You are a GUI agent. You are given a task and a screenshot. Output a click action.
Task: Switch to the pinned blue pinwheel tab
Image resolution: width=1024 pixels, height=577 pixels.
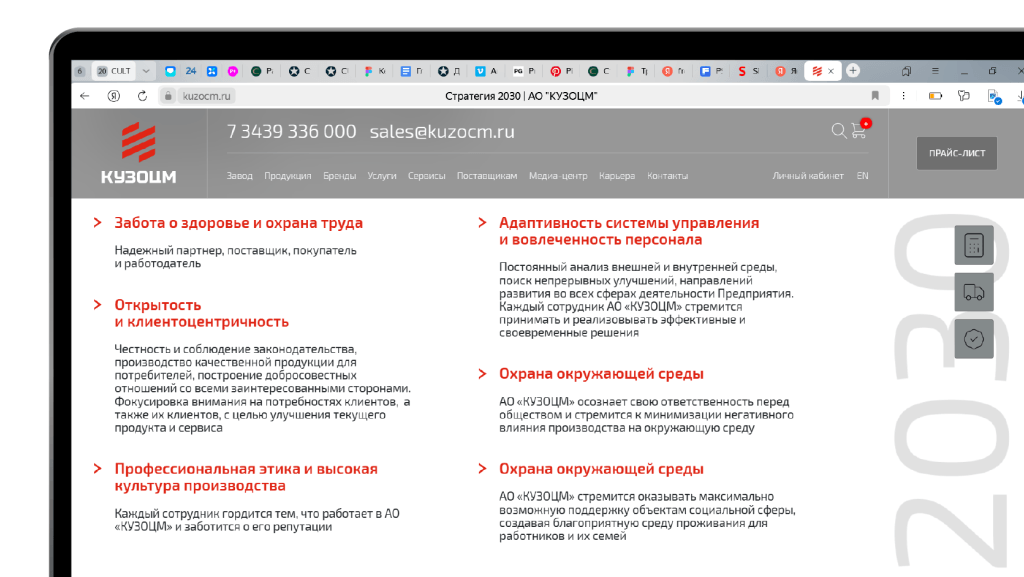tap(212, 71)
